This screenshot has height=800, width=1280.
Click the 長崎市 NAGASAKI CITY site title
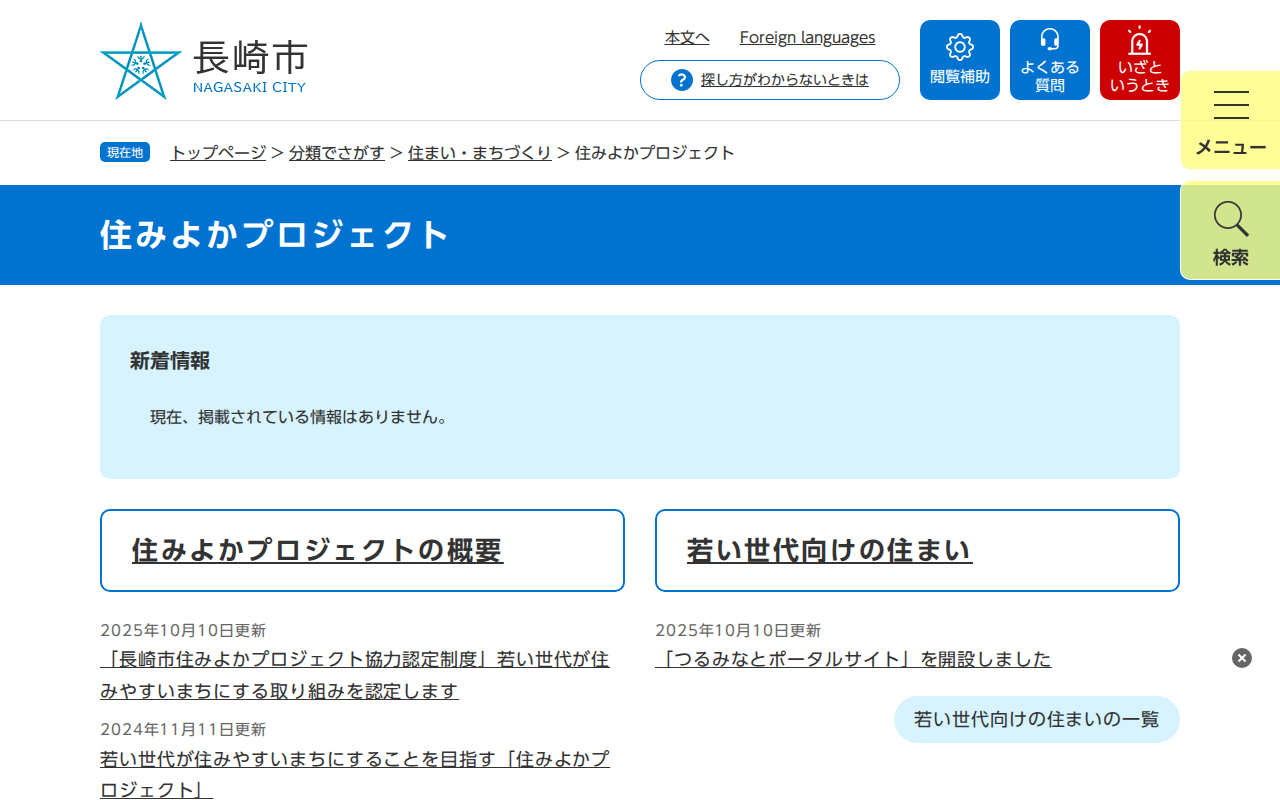point(250,65)
